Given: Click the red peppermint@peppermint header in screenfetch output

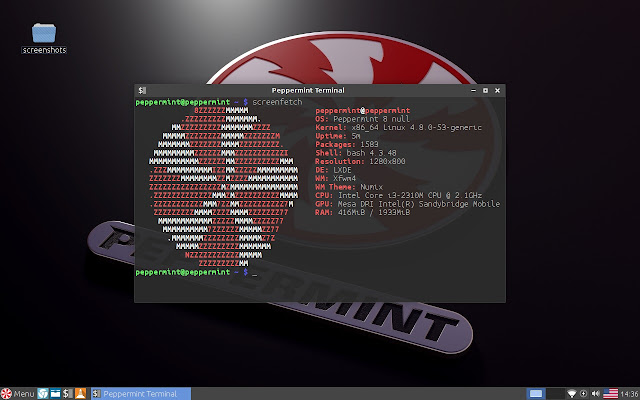Looking at the screenshot, I should [x=362, y=110].
